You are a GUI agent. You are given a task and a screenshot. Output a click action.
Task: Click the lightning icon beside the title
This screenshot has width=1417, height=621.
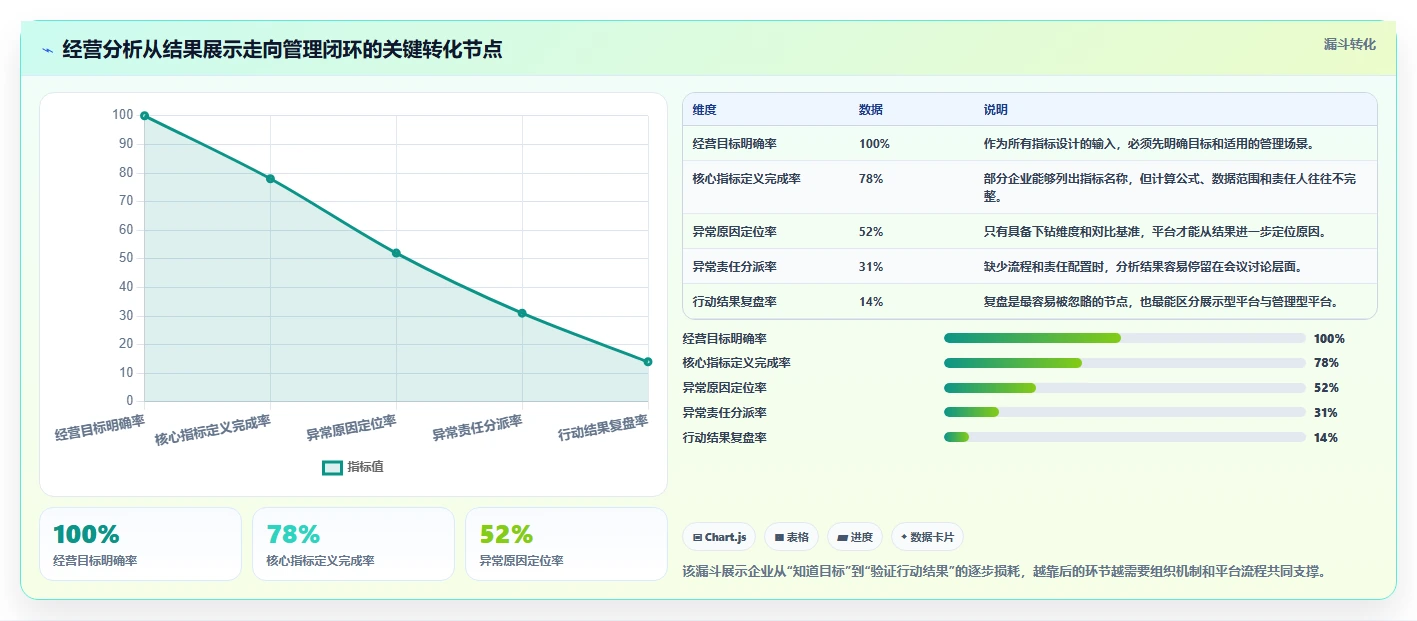(48, 49)
